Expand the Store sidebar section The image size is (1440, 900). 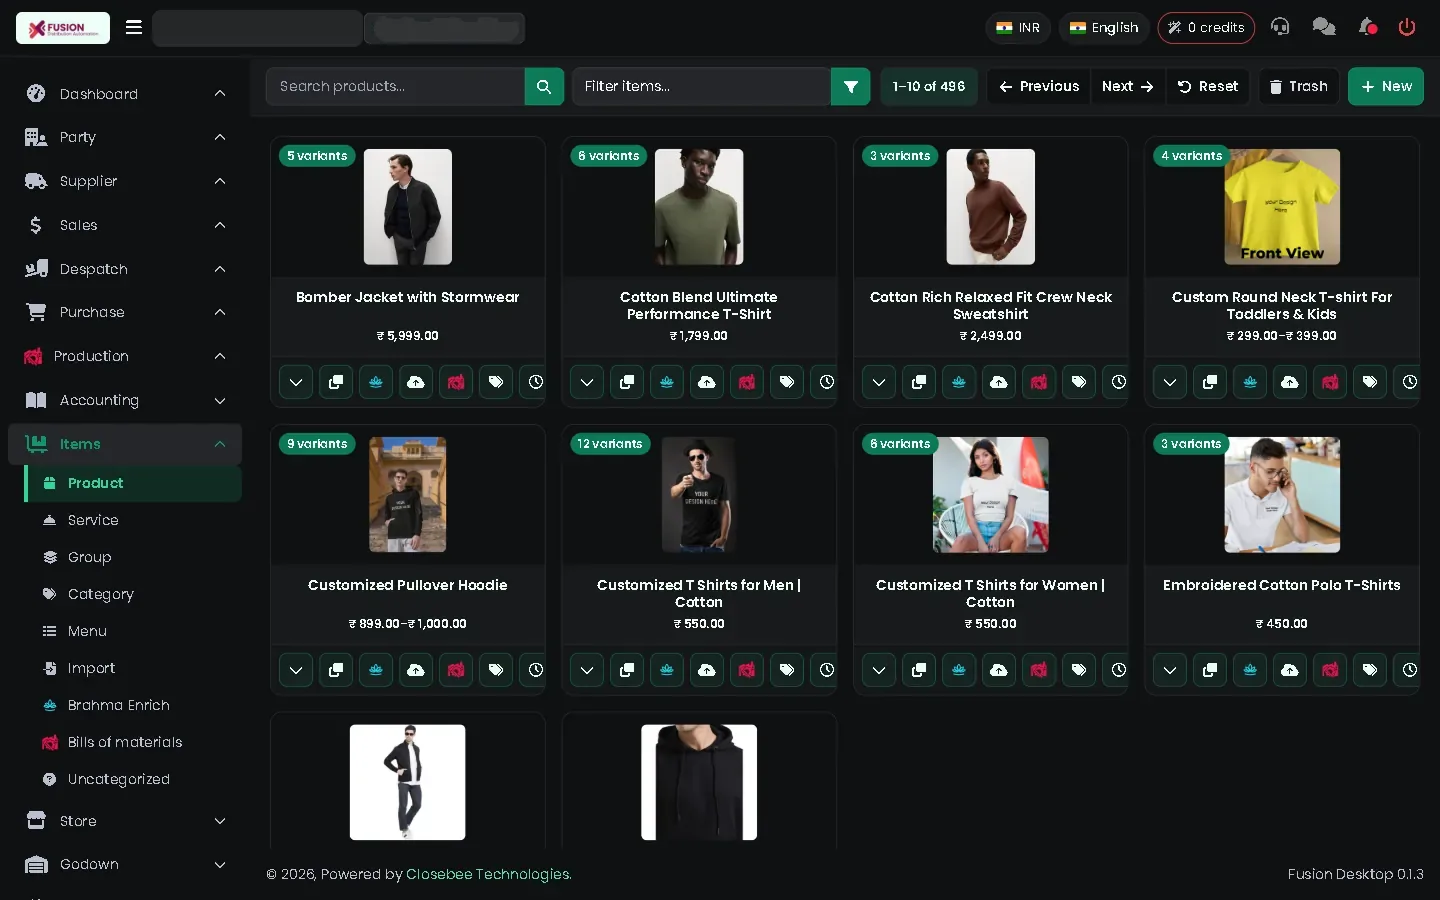point(125,821)
